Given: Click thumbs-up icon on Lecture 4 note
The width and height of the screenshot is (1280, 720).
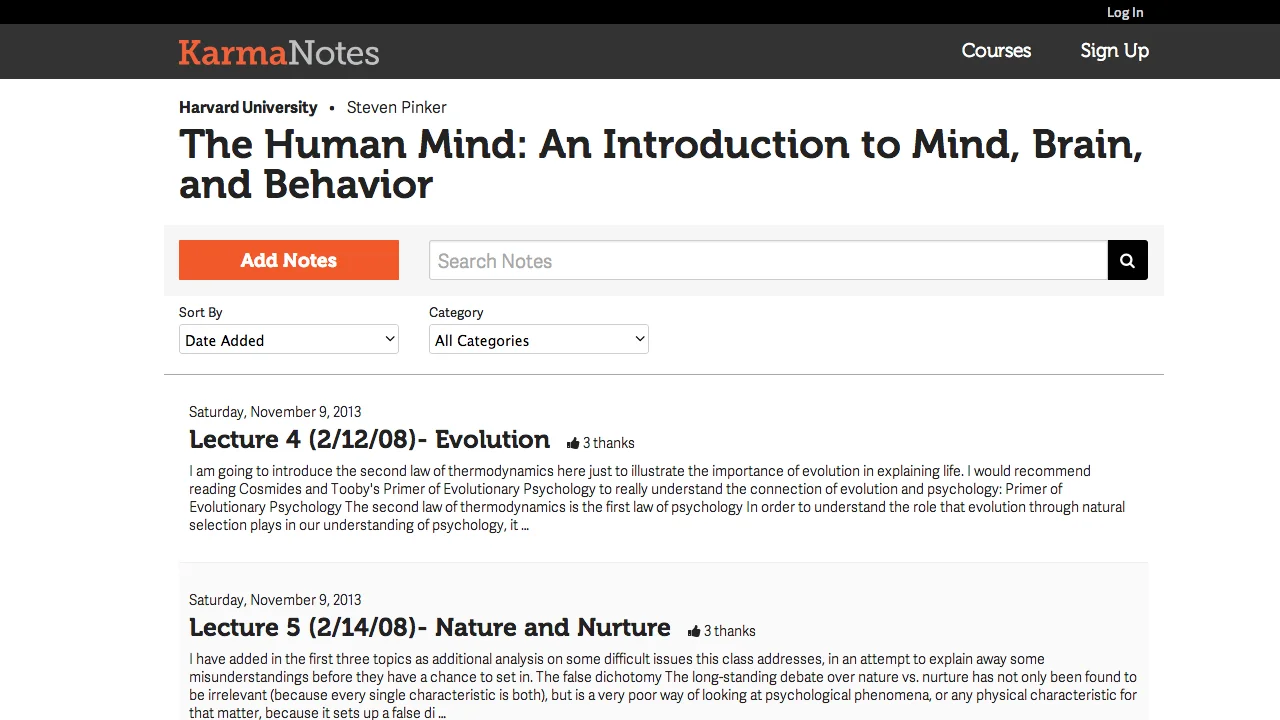Looking at the screenshot, I should coord(573,443).
